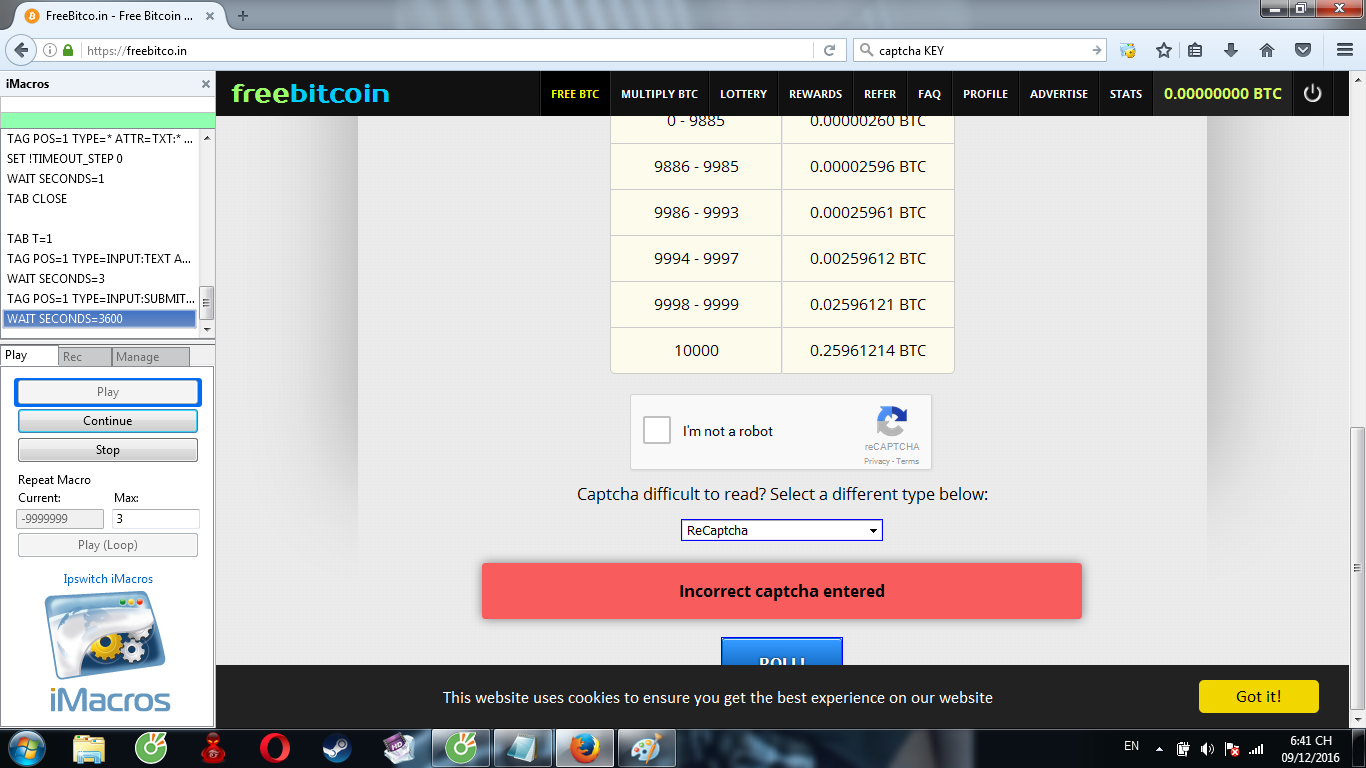Close the iMacros sidebar panel
The height and width of the screenshot is (768, 1366).
[x=206, y=84]
